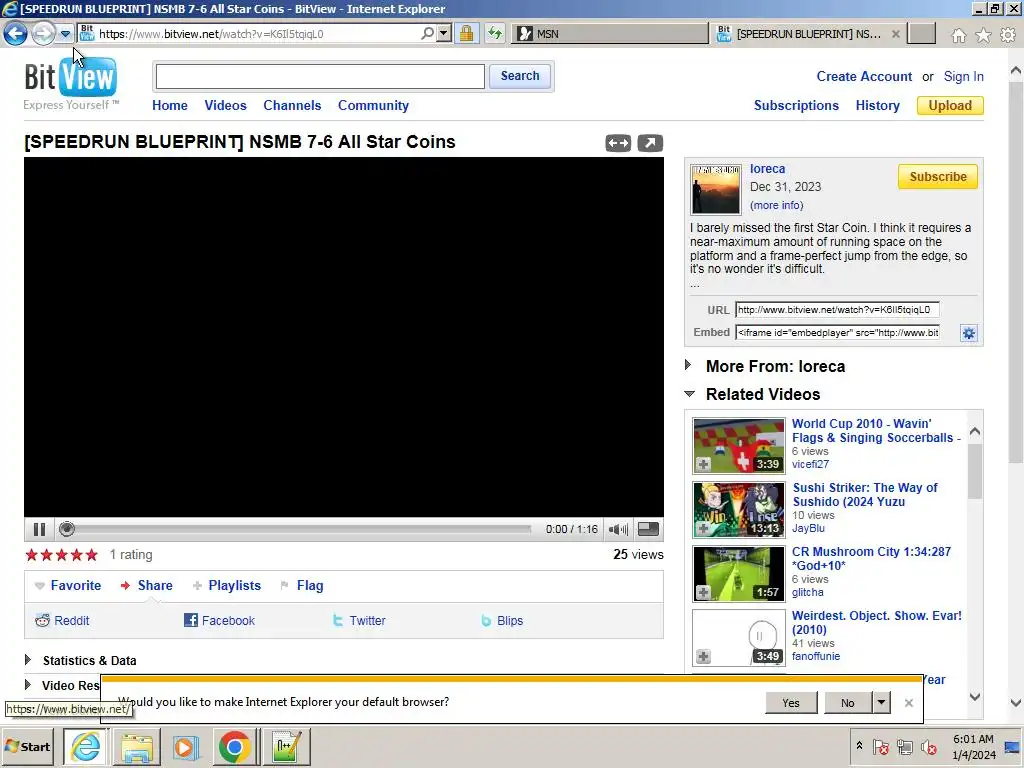
Task: Select the Embed code field
Action: [837, 332]
